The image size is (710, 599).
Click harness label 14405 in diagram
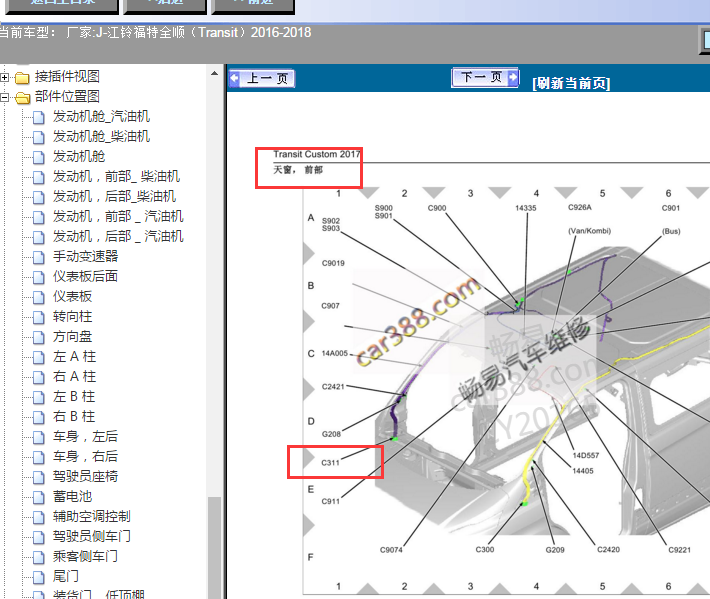coord(583,471)
